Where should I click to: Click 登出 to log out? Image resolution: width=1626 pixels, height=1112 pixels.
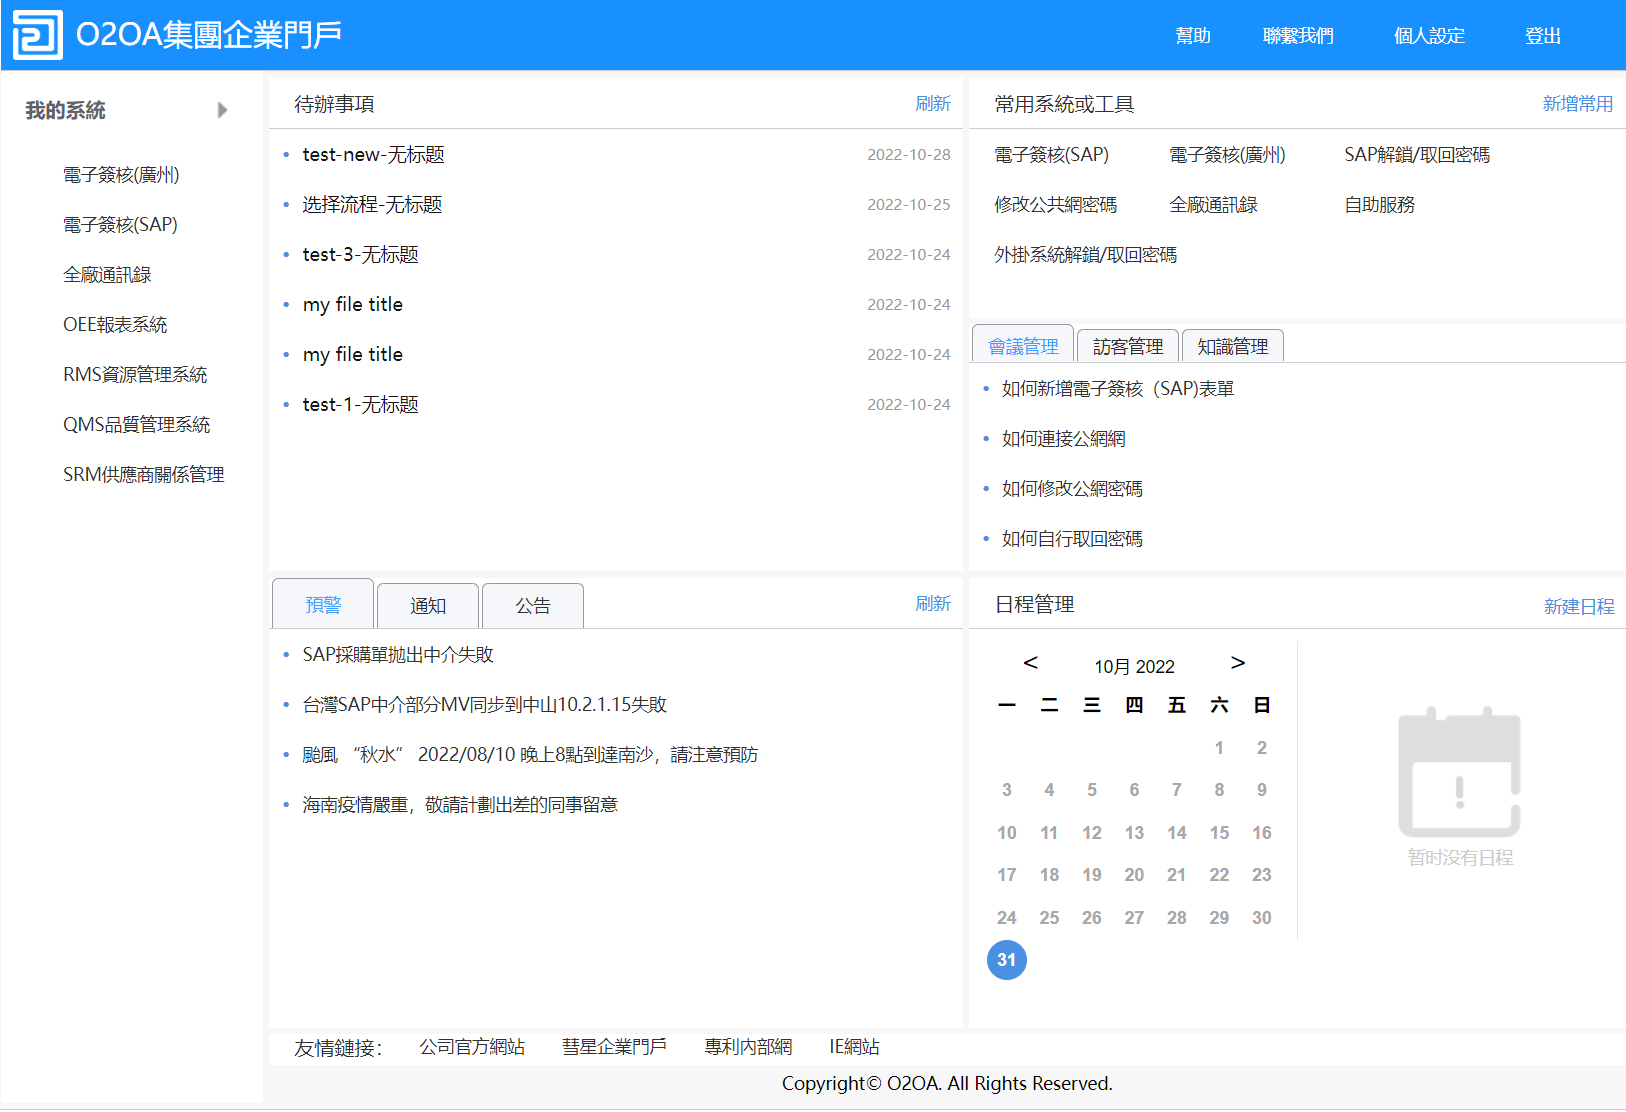click(x=1542, y=36)
